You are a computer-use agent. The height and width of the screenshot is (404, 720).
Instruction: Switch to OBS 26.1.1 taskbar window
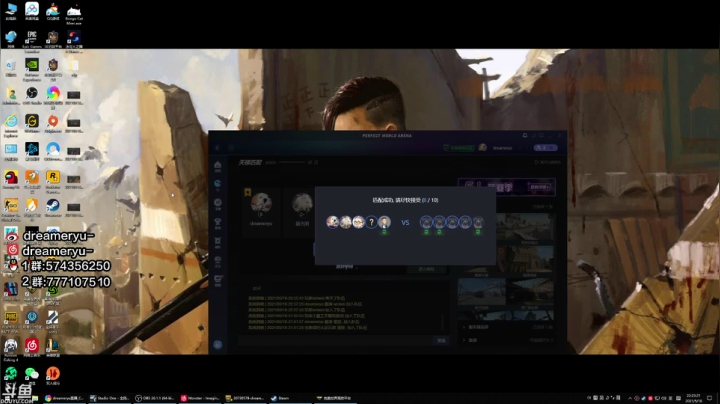155,398
